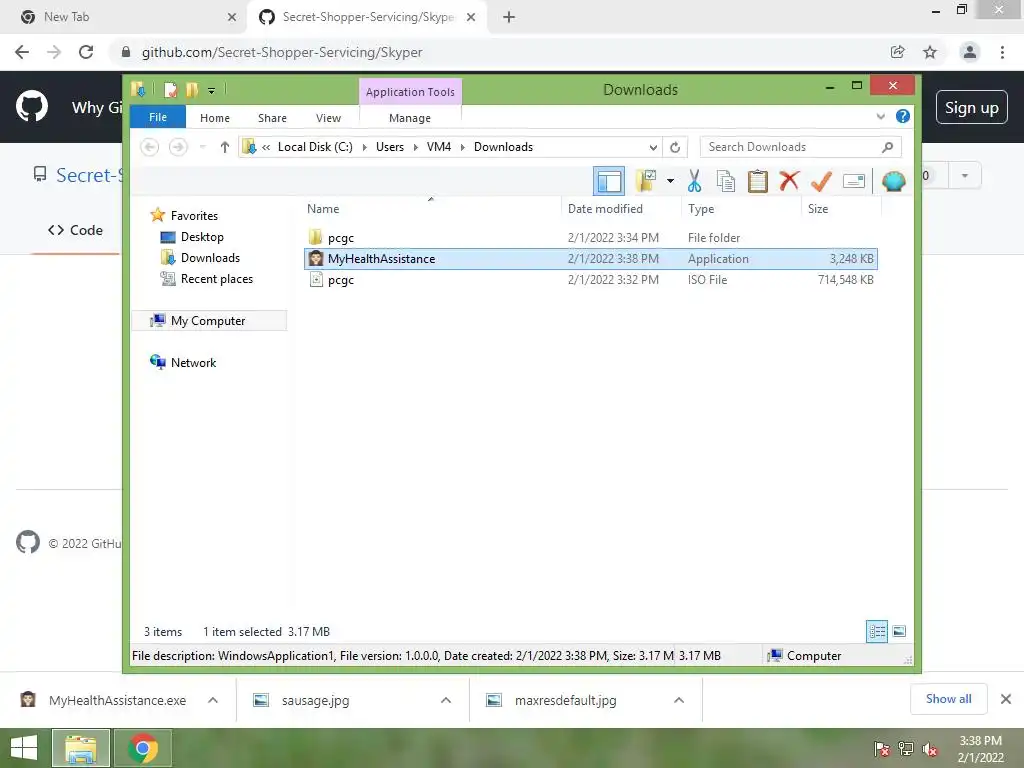Open maxresdefault.jpg download options chevron
This screenshot has width=1024, height=768.
pos(679,700)
